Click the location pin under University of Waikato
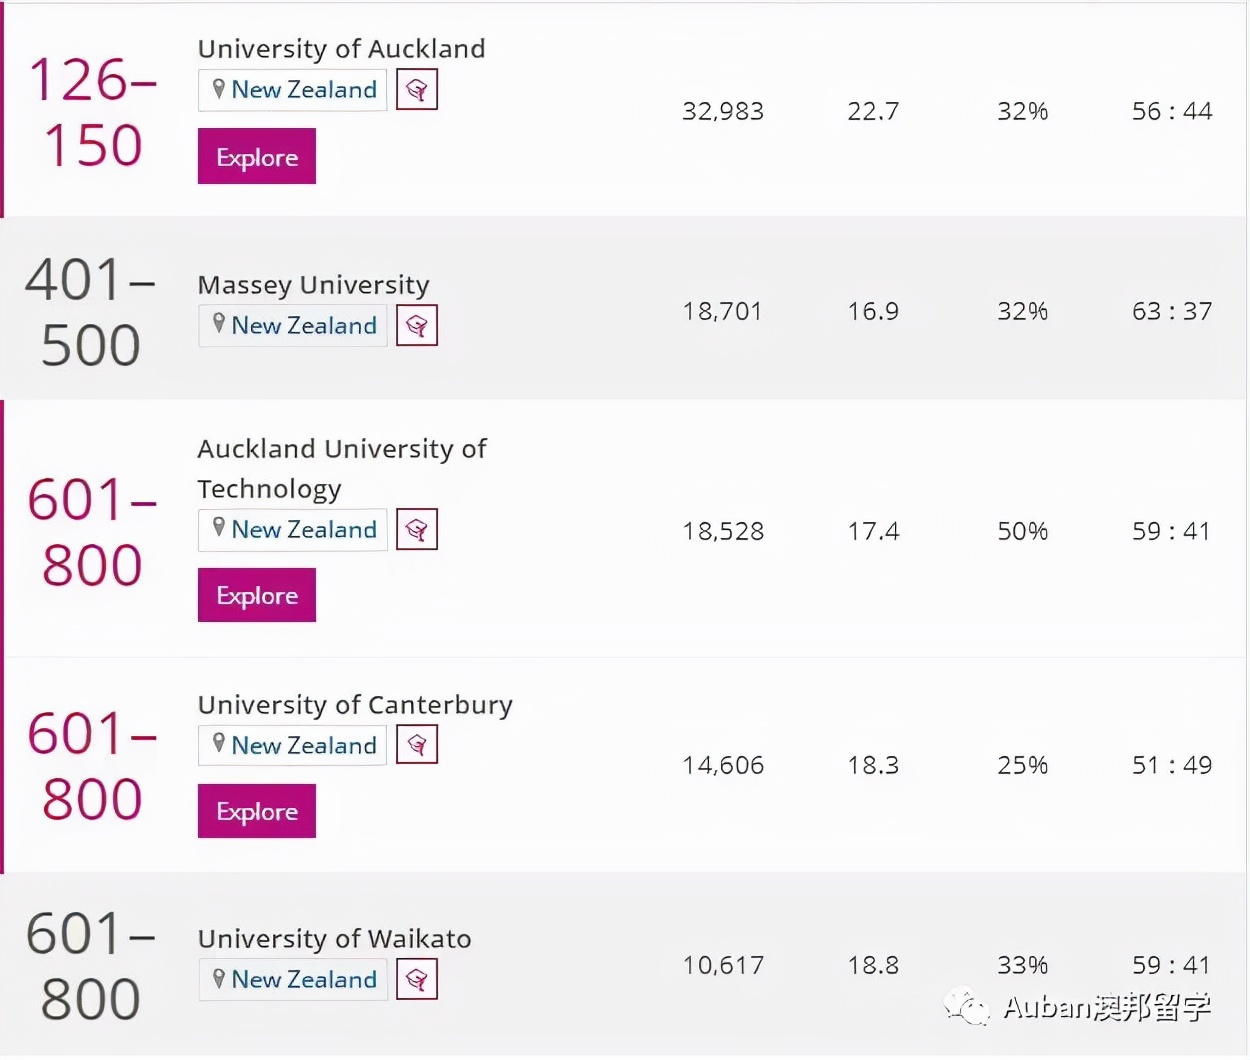This screenshot has width=1250, height=1060. 218,979
